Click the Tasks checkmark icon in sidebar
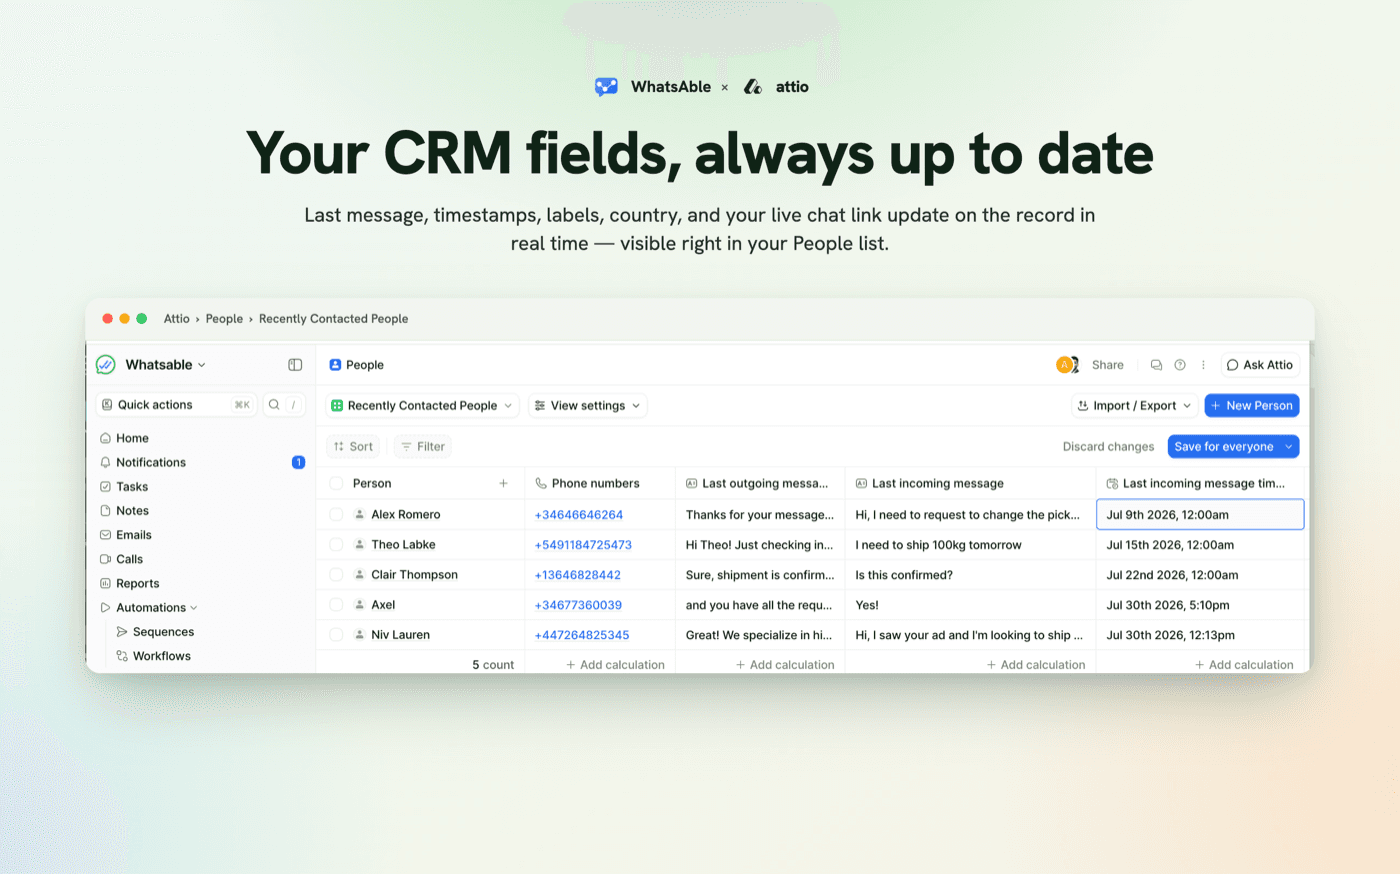 tap(105, 487)
